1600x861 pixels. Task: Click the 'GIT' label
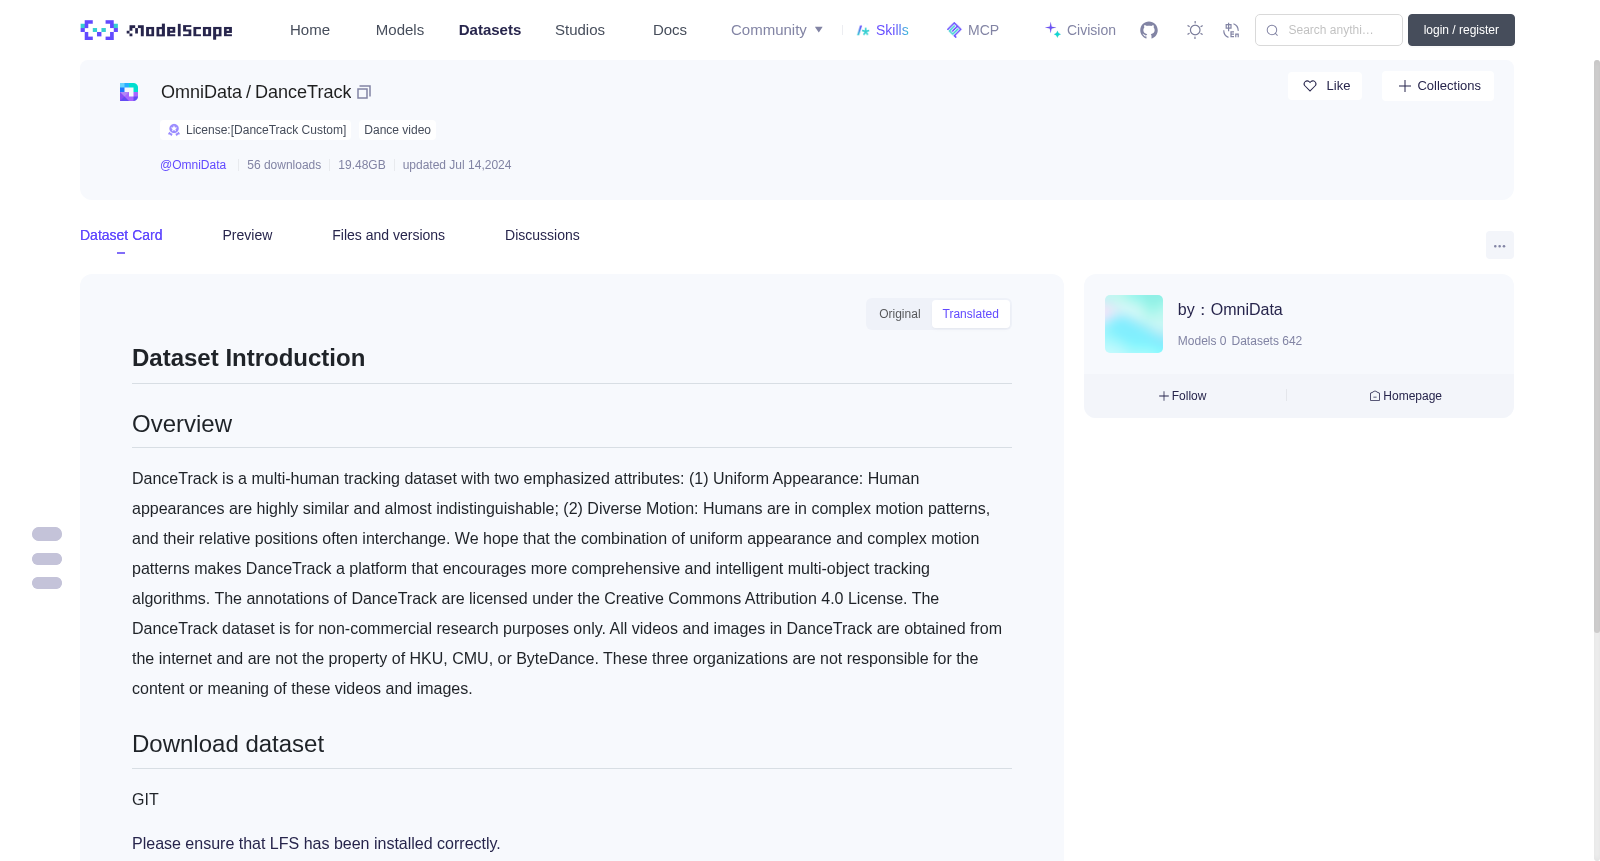[145, 799]
